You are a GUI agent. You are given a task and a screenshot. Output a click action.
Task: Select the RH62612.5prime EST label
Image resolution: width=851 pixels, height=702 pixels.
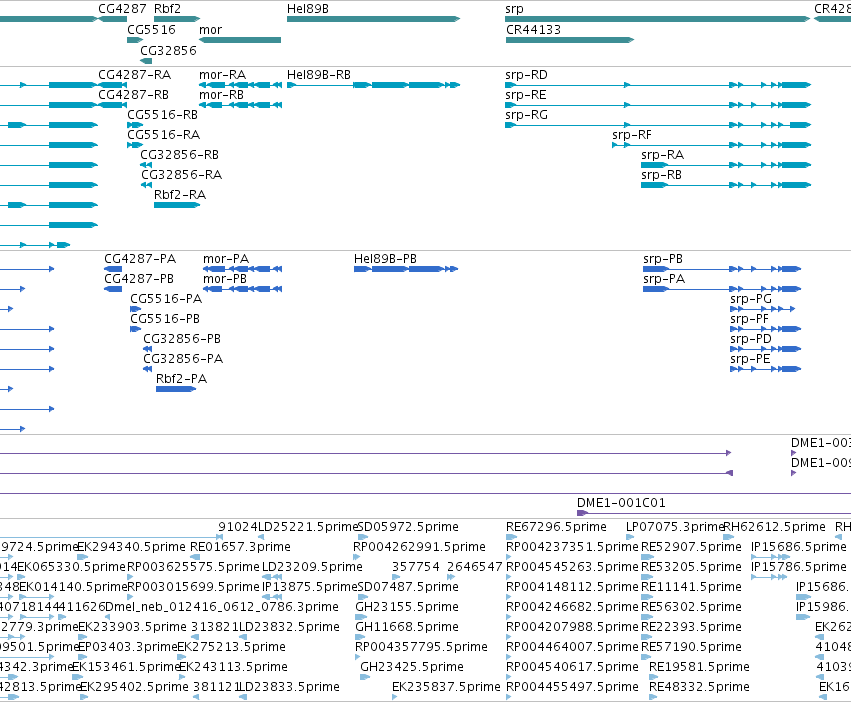[775, 527]
